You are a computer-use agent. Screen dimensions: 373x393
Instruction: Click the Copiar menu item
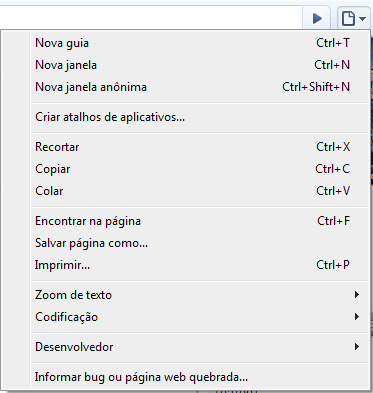click(x=200, y=169)
